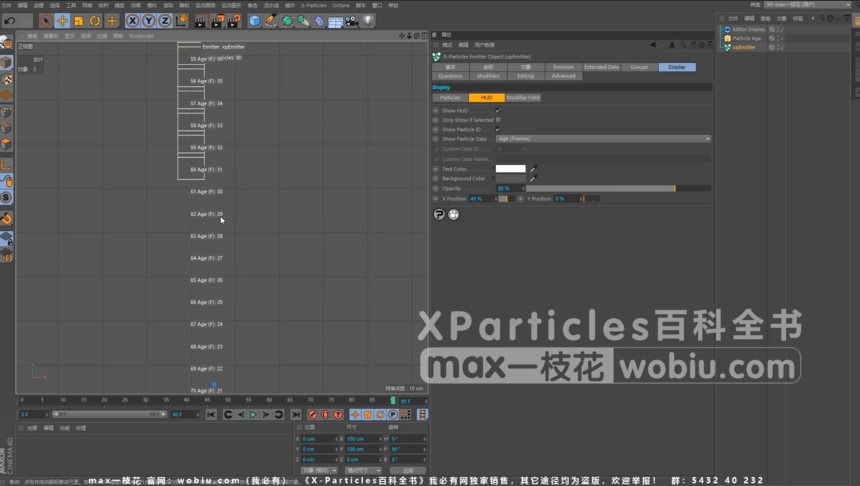Viewport: 860px width, 486px height.
Task: Toggle Particle Age green enable checkmark
Action: click(781, 38)
